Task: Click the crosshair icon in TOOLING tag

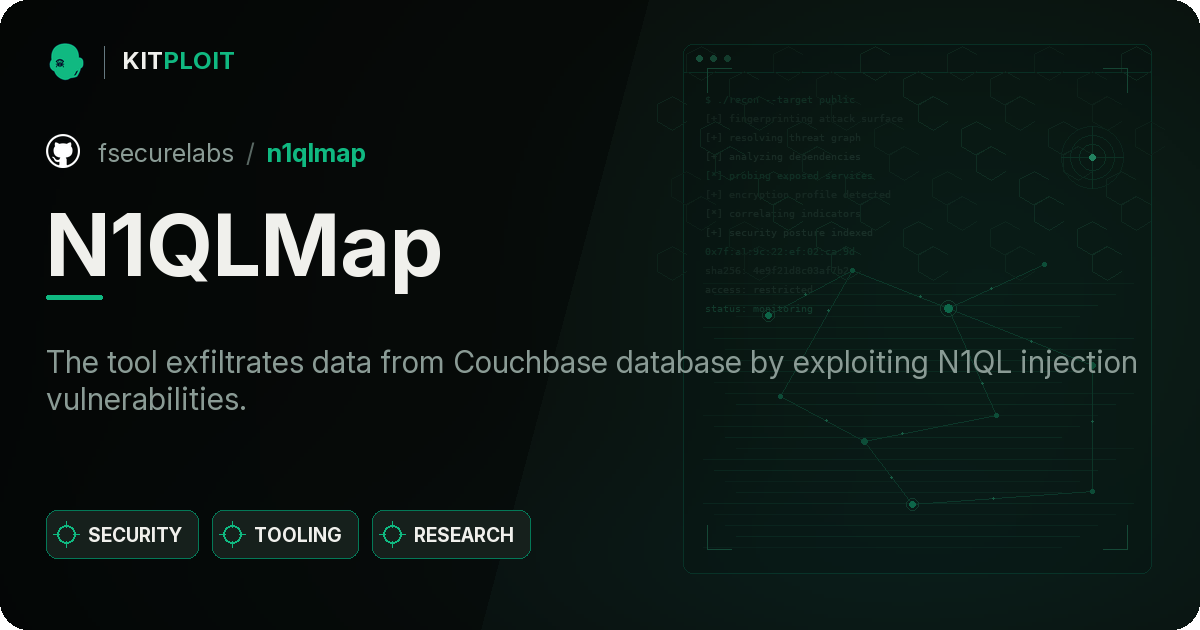Action: pyautogui.click(x=233, y=535)
